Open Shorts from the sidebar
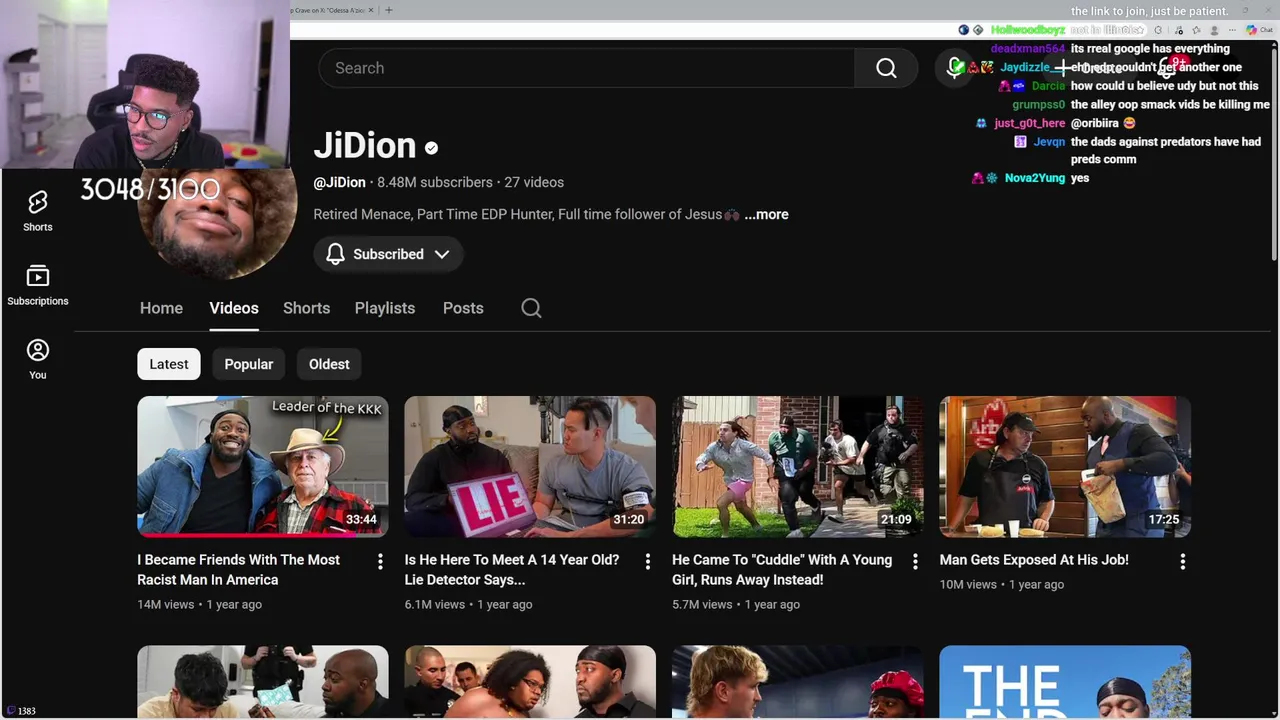This screenshot has height=720, width=1280. (38, 212)
